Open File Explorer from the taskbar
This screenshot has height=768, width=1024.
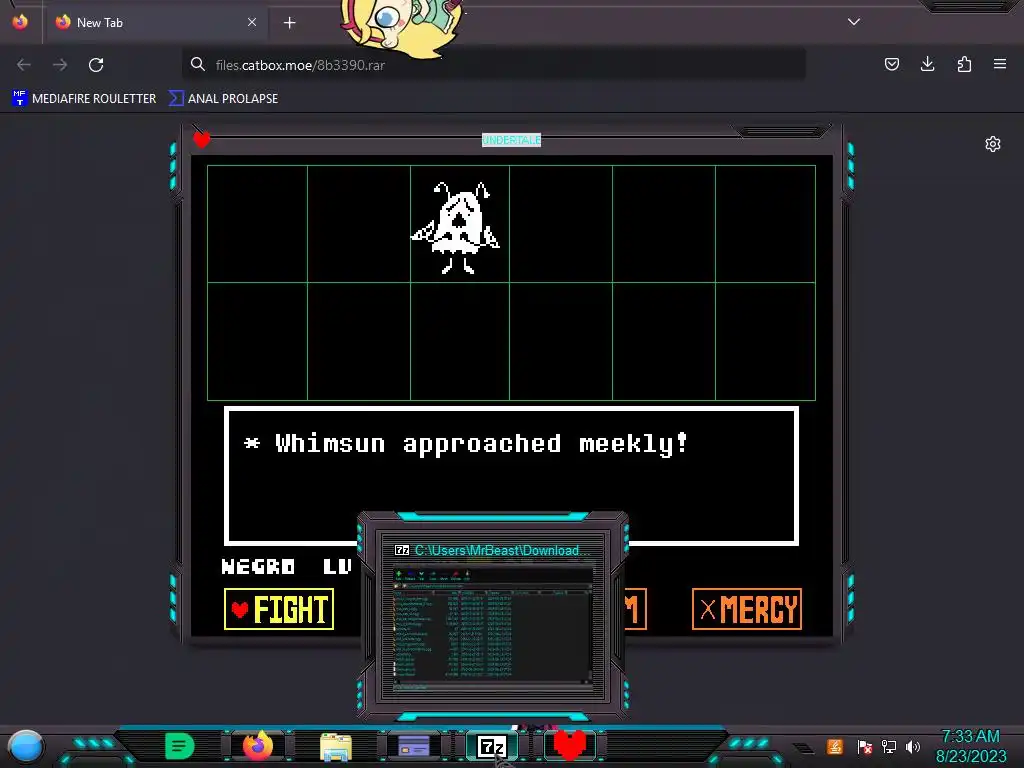(x=336, y=747)
